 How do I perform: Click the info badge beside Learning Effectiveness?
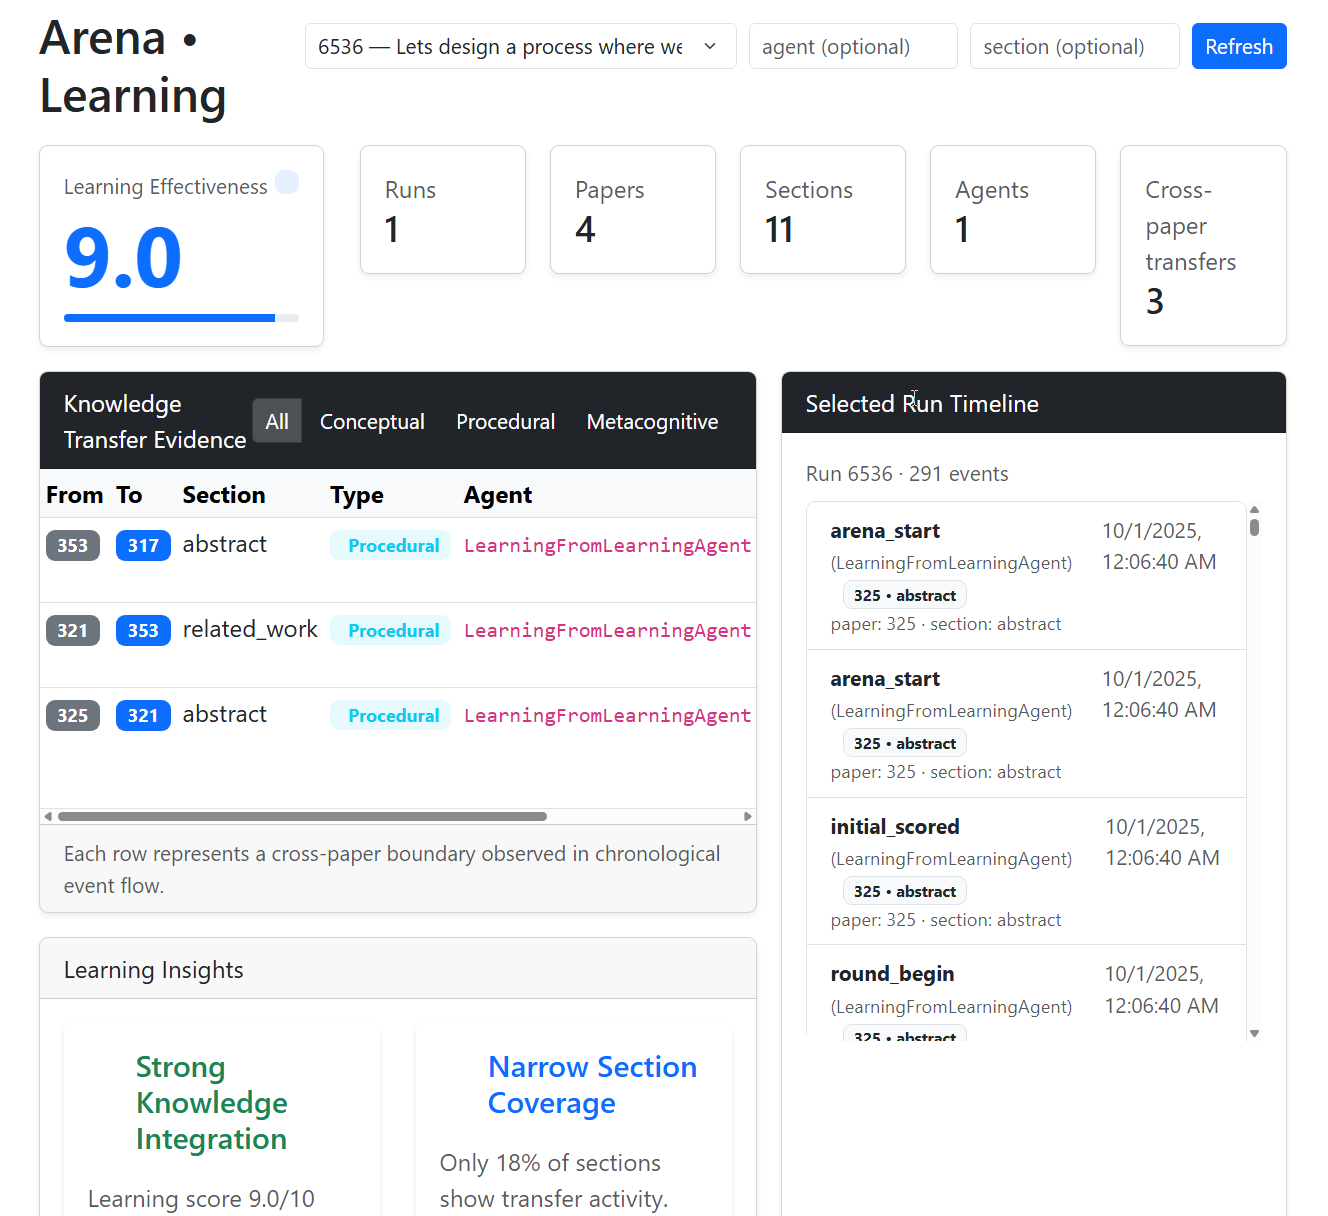pyautogui.click(x=287, y=182)
